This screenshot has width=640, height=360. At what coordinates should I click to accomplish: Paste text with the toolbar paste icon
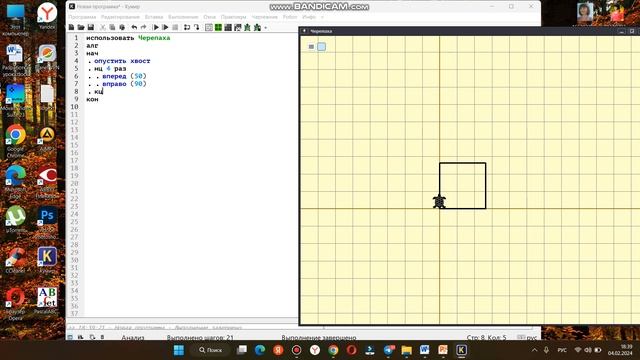[x=122, y=27]
